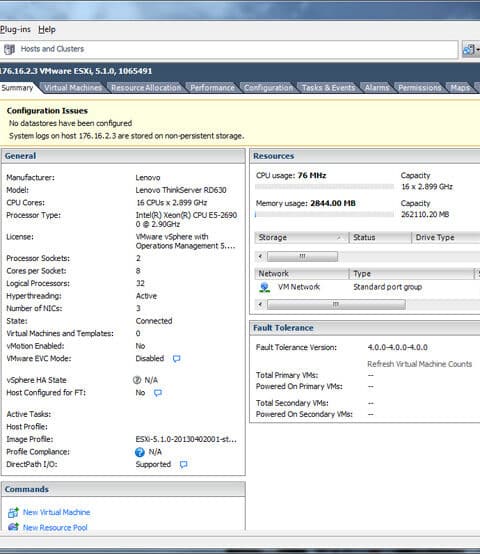This screenshot has height=554, width=480.
Task: Click the Drive Type column header
Action: (x=446, y=237)
